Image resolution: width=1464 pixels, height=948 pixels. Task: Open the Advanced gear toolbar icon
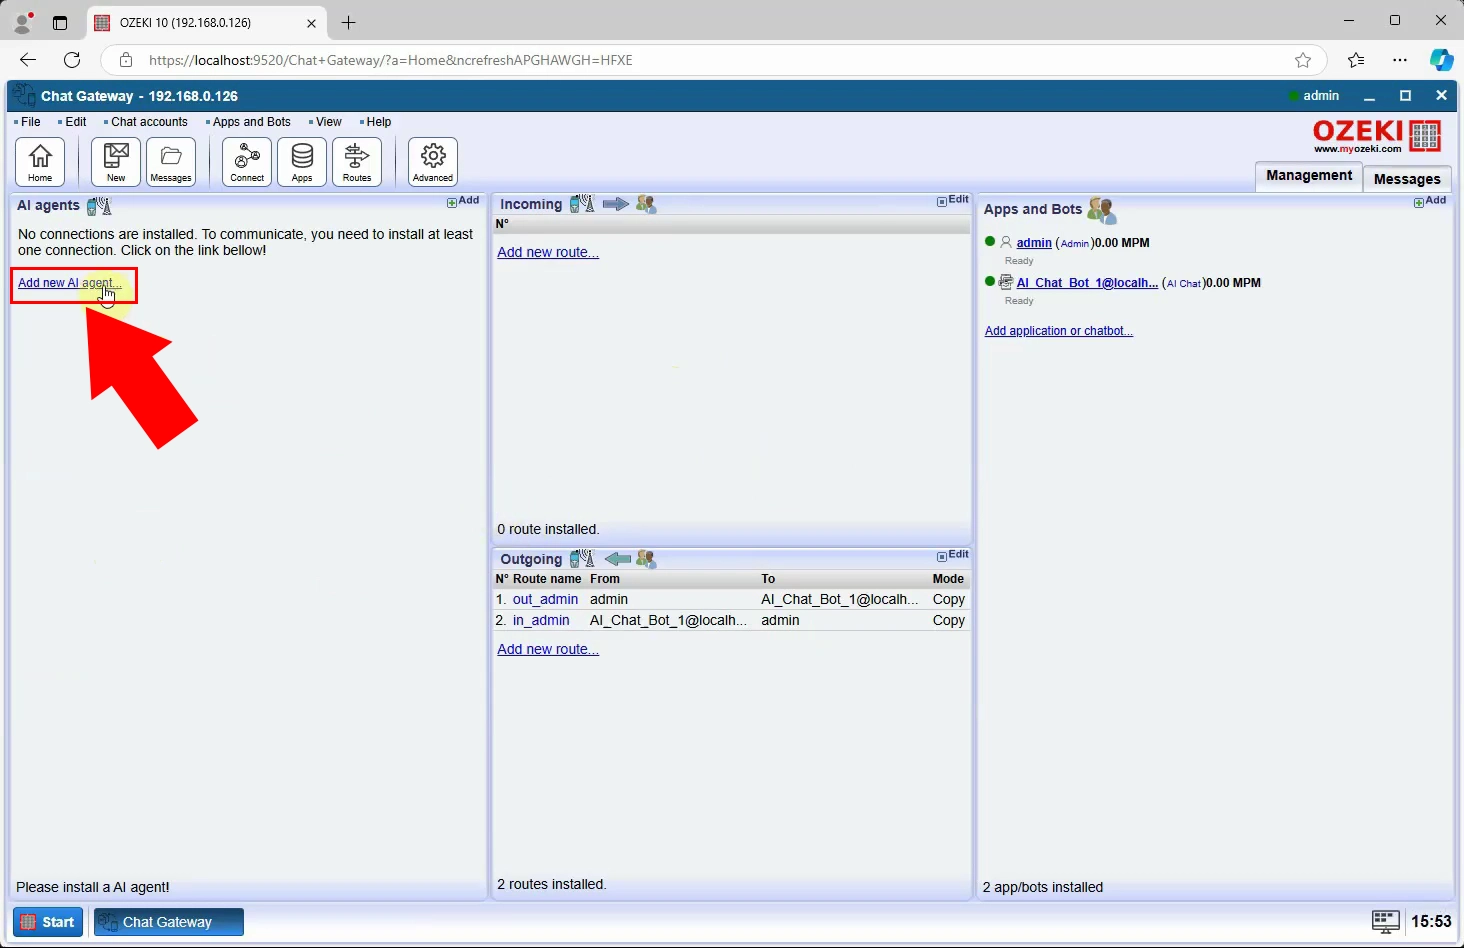point(433,162)
